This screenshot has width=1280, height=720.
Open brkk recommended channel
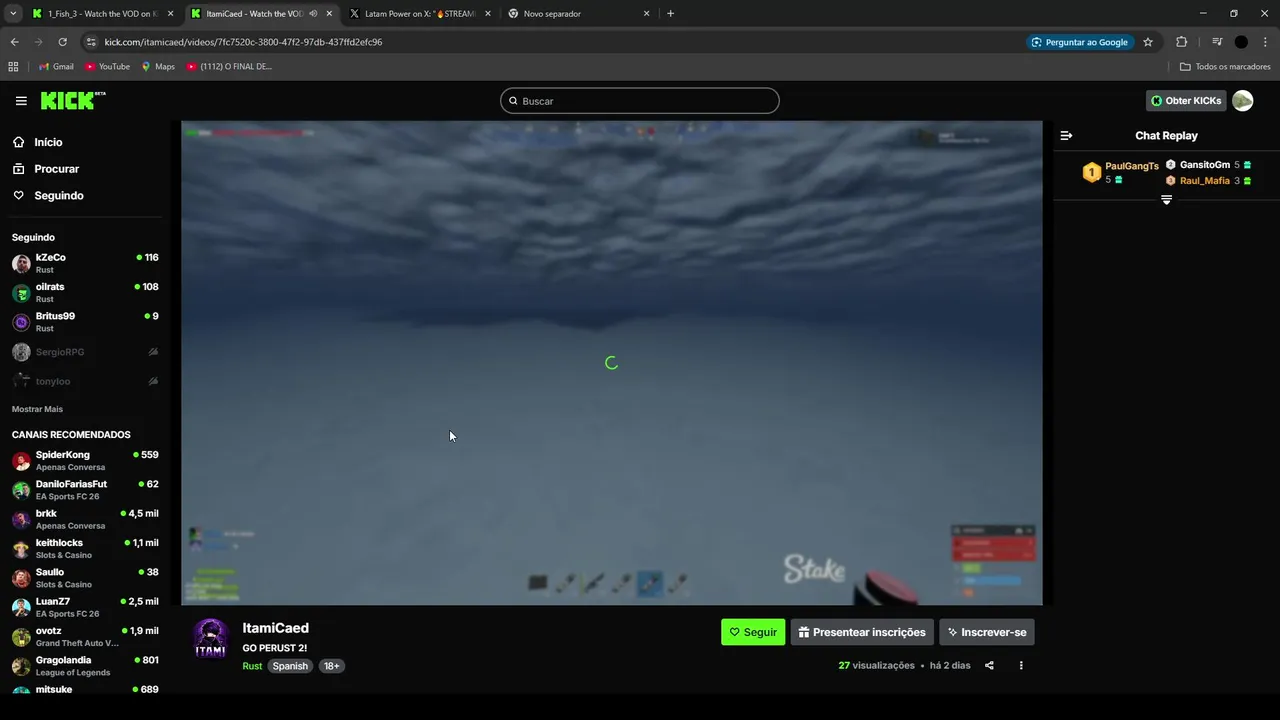(x=85, y=519)
